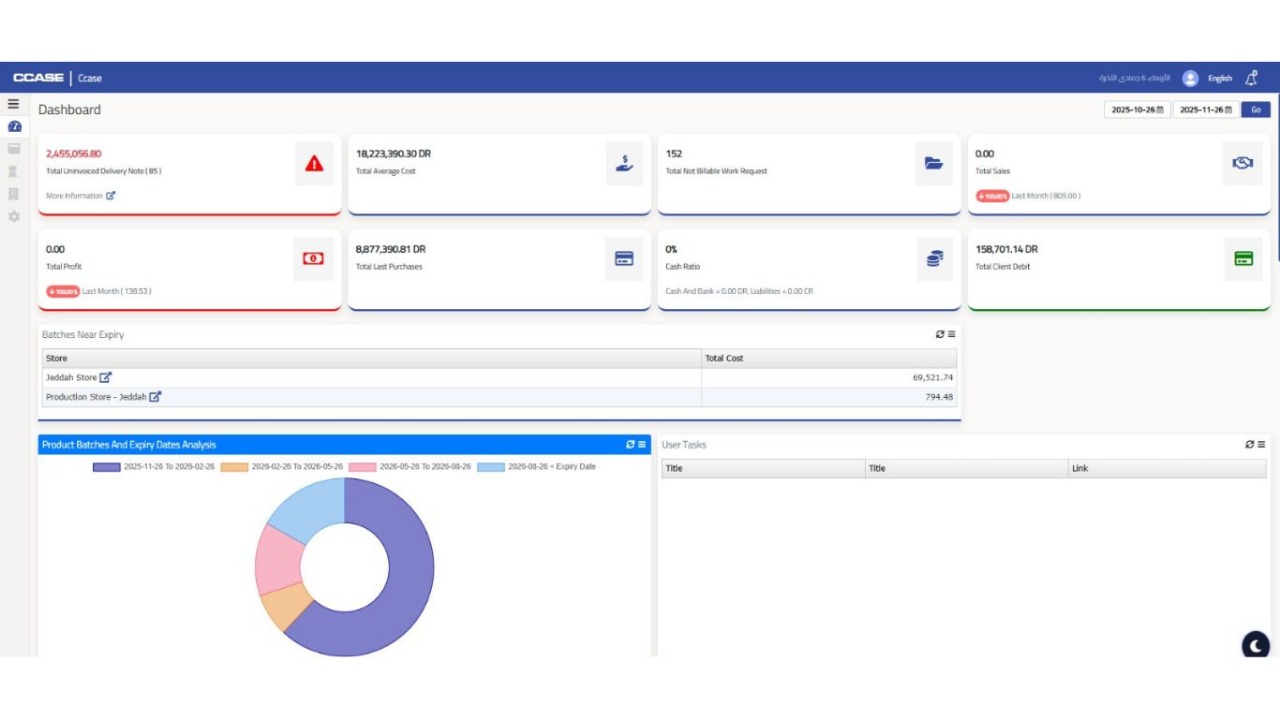
Task: Open the hamburger sidebar menu
Action: [13, 104]
